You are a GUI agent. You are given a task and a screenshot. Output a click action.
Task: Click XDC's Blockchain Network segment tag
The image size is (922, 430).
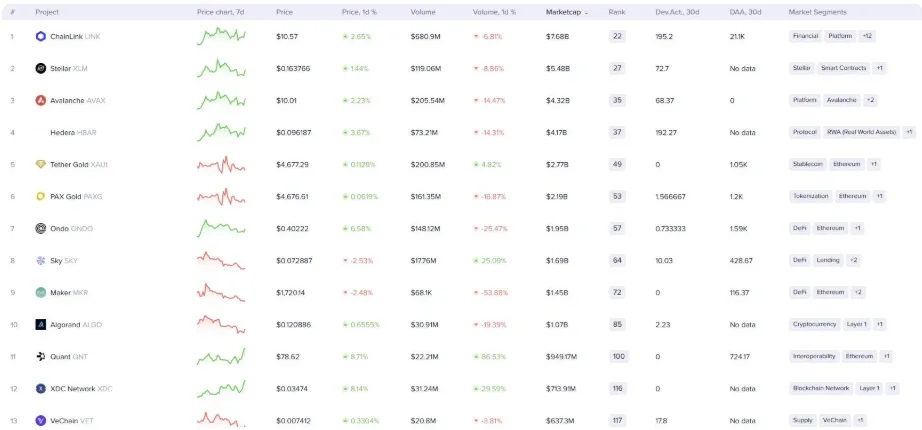coord(821,389)
